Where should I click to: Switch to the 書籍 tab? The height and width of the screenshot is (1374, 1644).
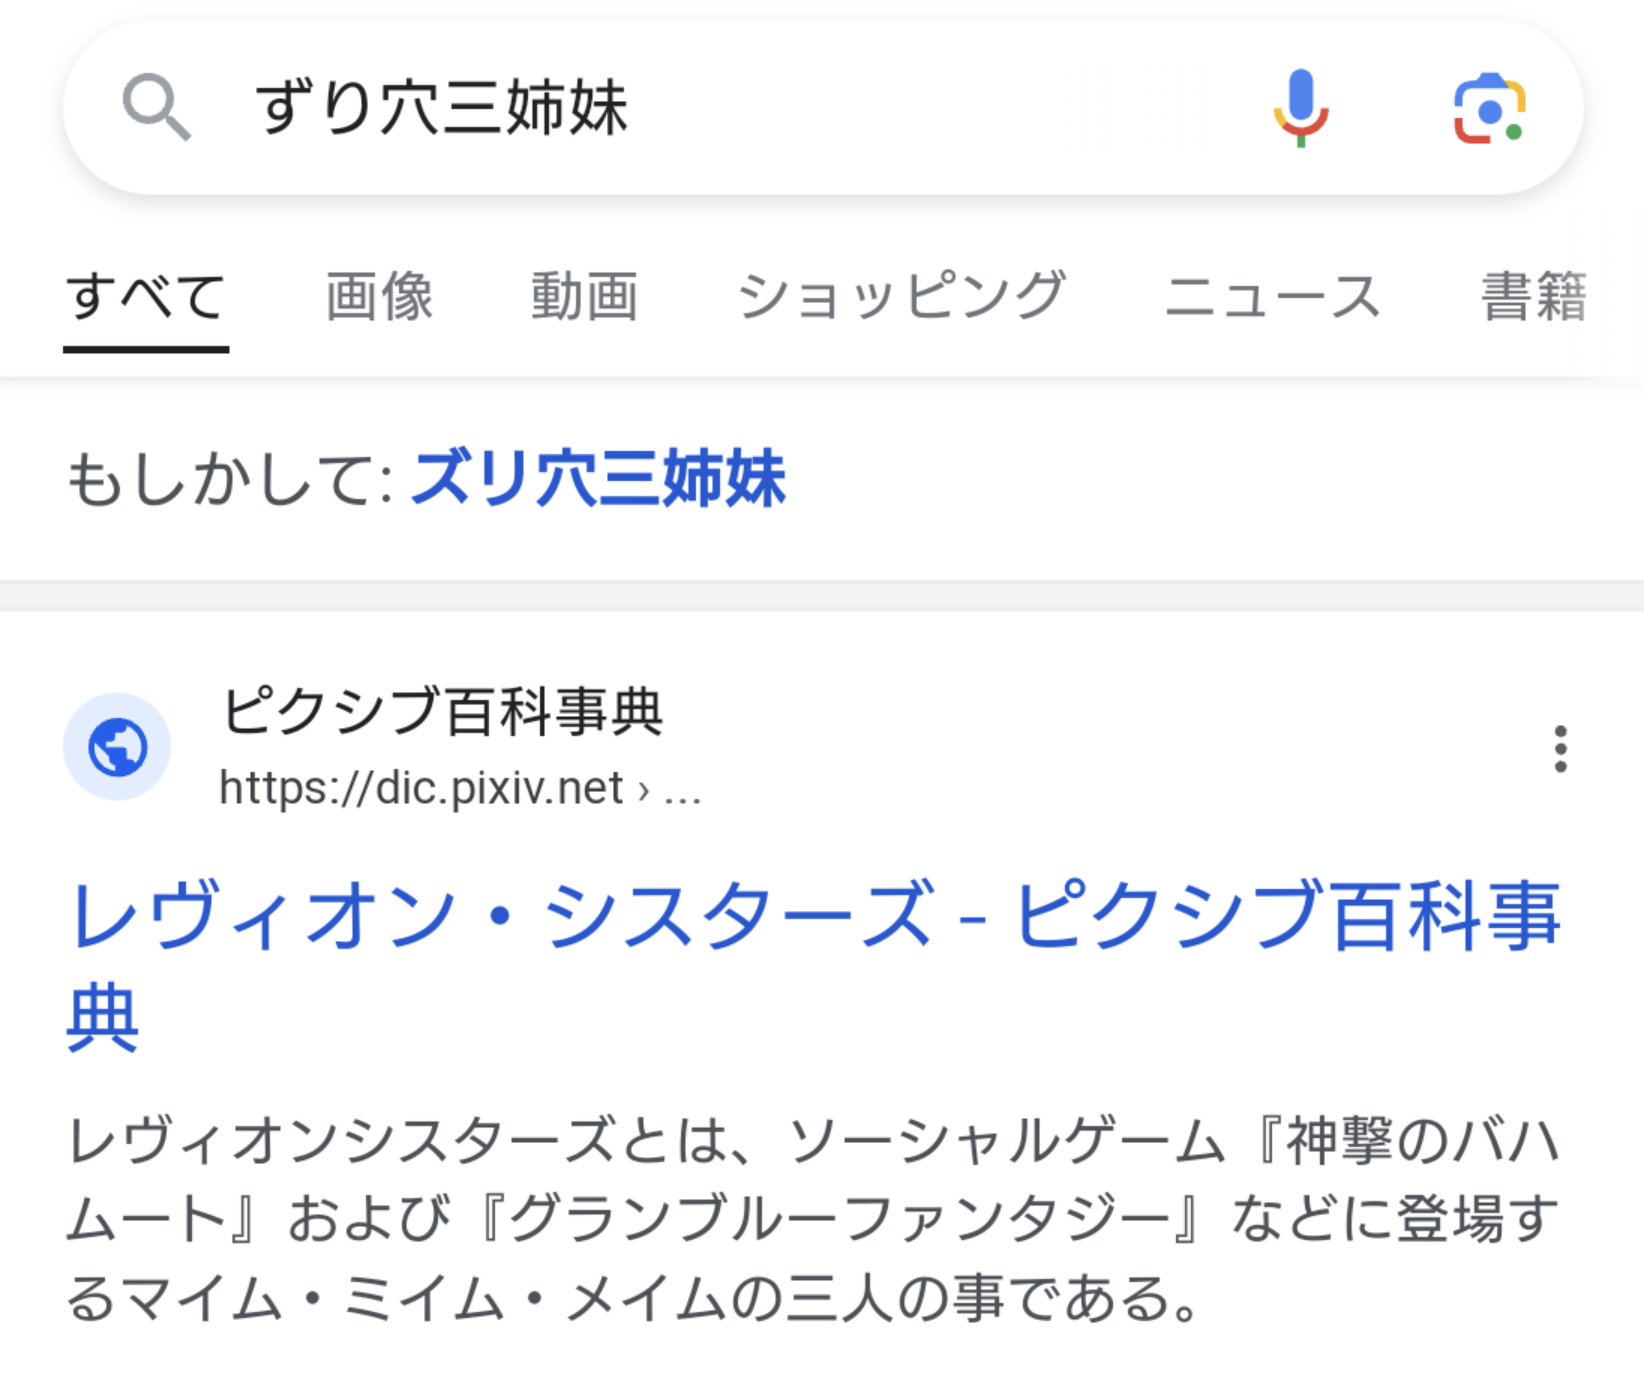click(1535, 296)
